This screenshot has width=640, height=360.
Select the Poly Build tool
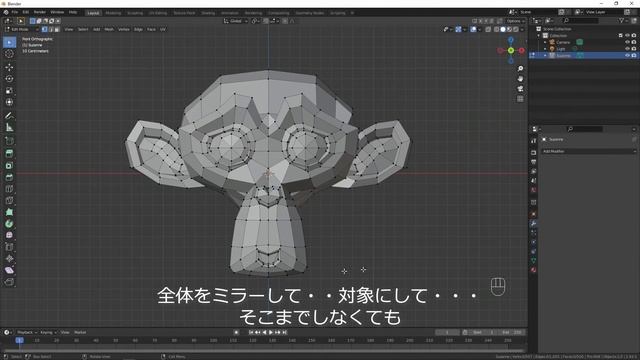[9, 212]
